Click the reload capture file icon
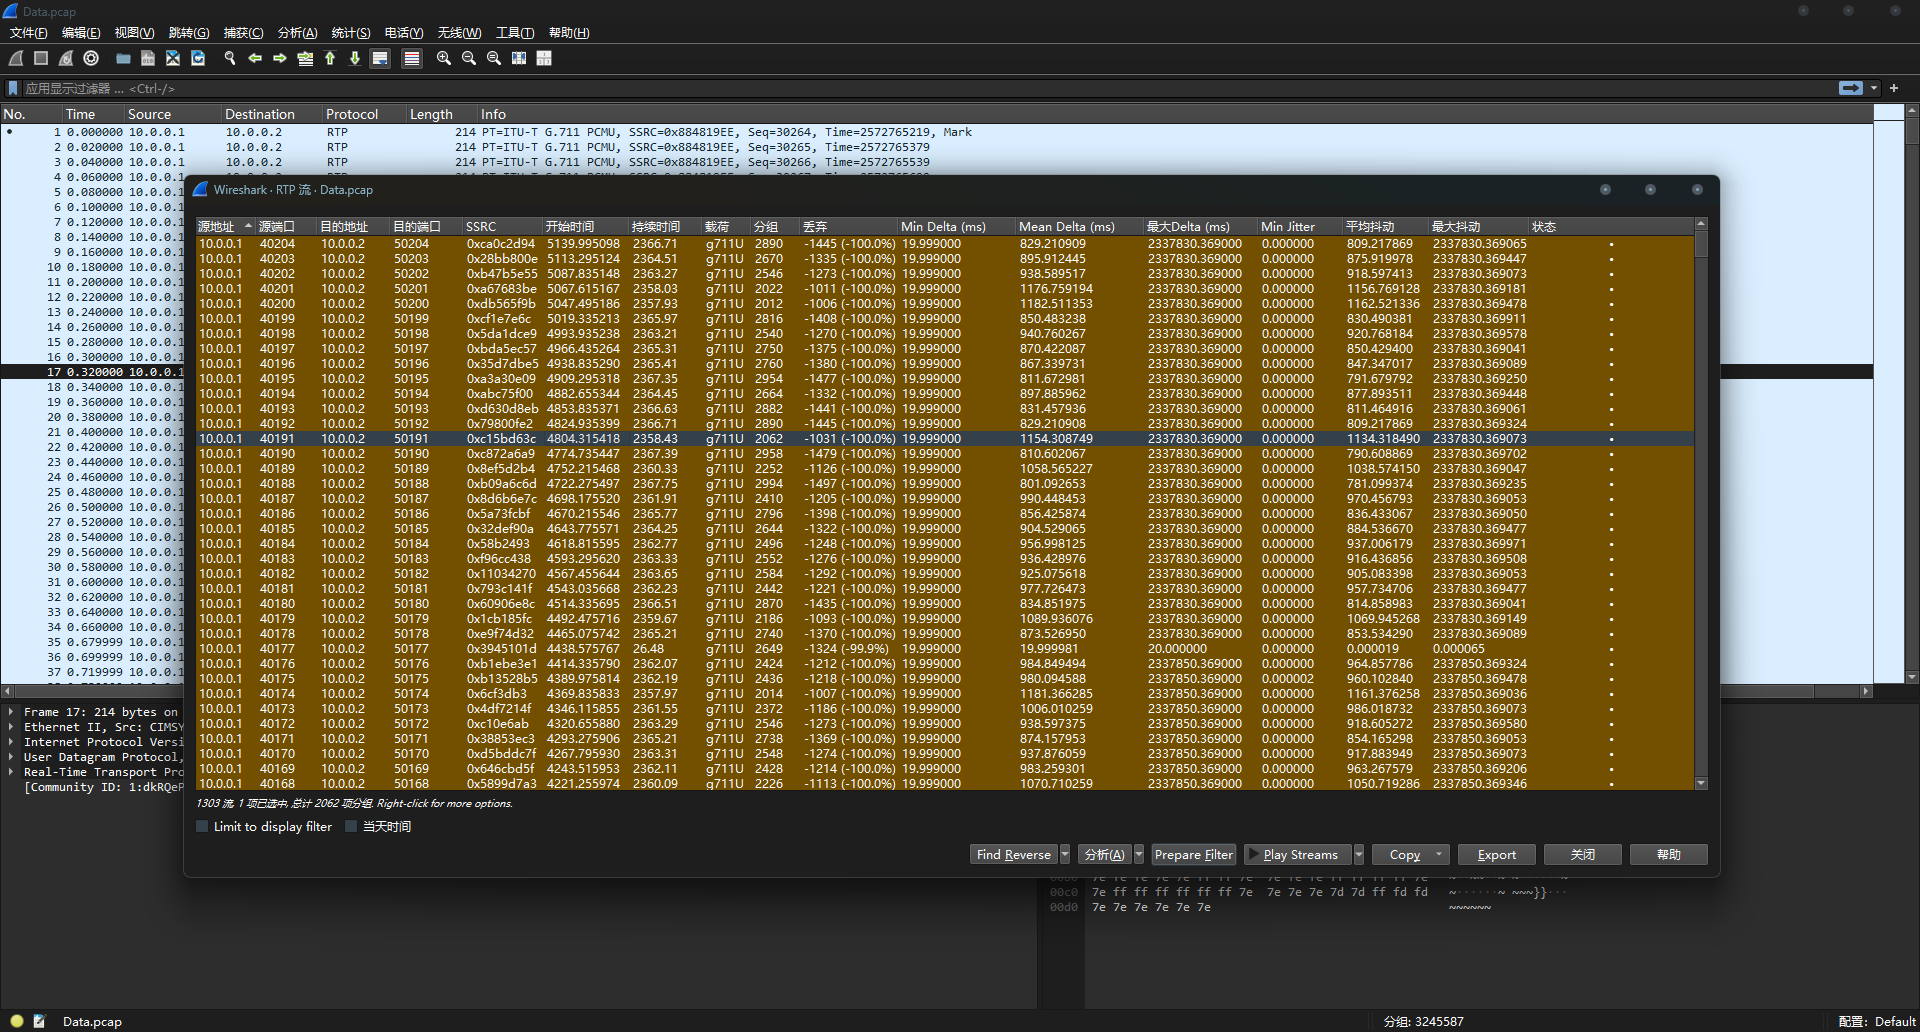The image size is (1920, 1032). pyautogui.click(x=198, y=59)
